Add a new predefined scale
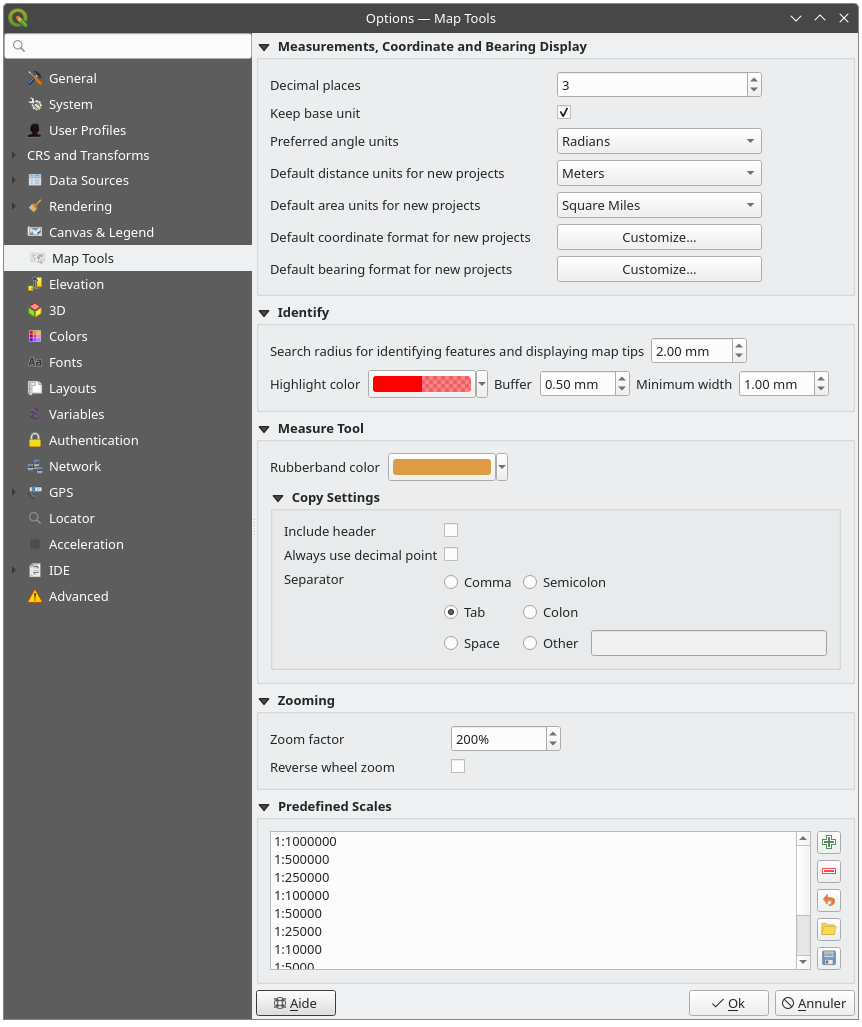 pos(828,842)
